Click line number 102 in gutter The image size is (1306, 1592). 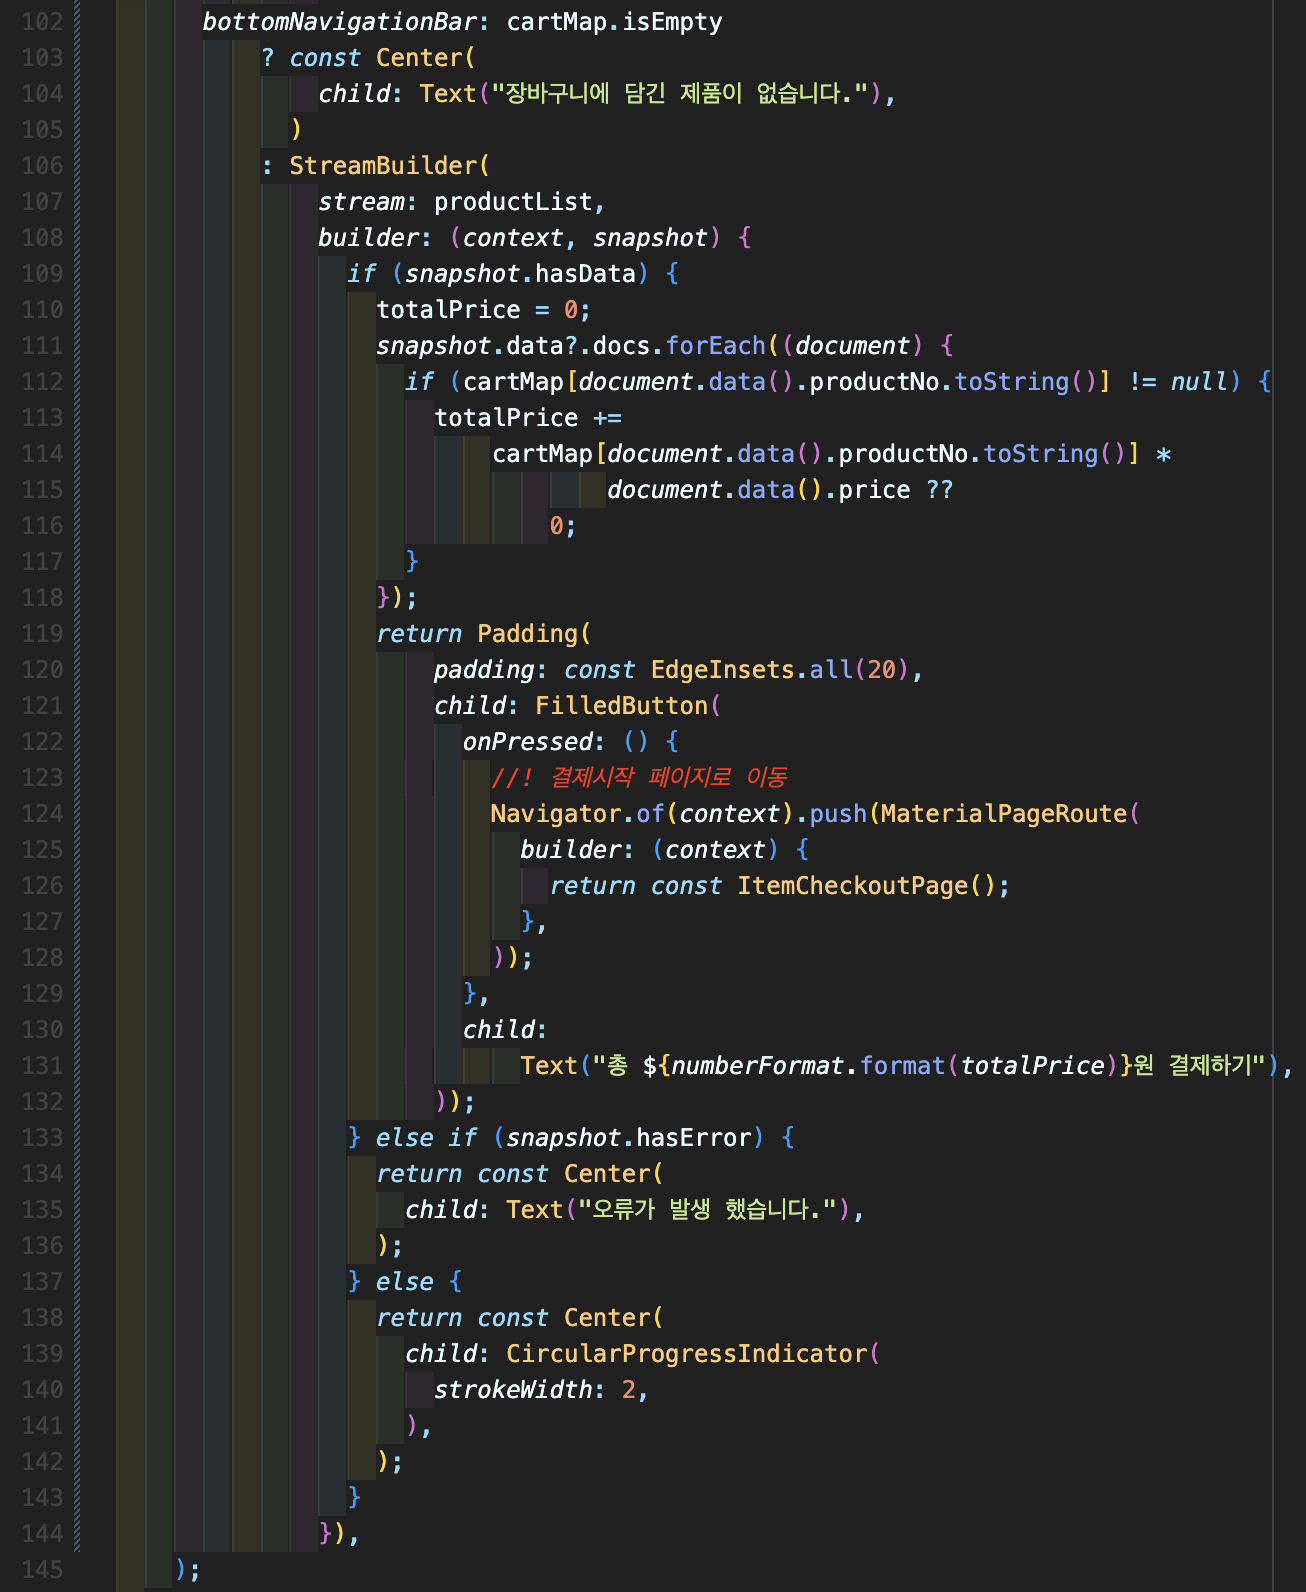tap(42, 22)
